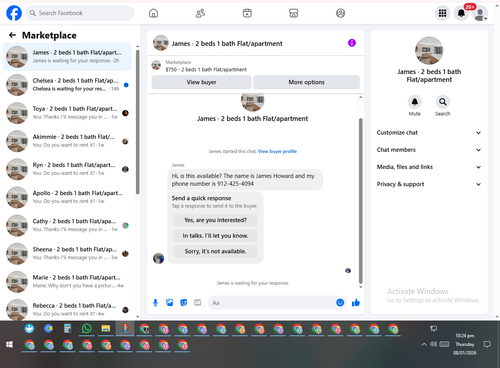Screen dimensions: 500x368
Task: Click the chat message area scrollbar
Action: 360,201
